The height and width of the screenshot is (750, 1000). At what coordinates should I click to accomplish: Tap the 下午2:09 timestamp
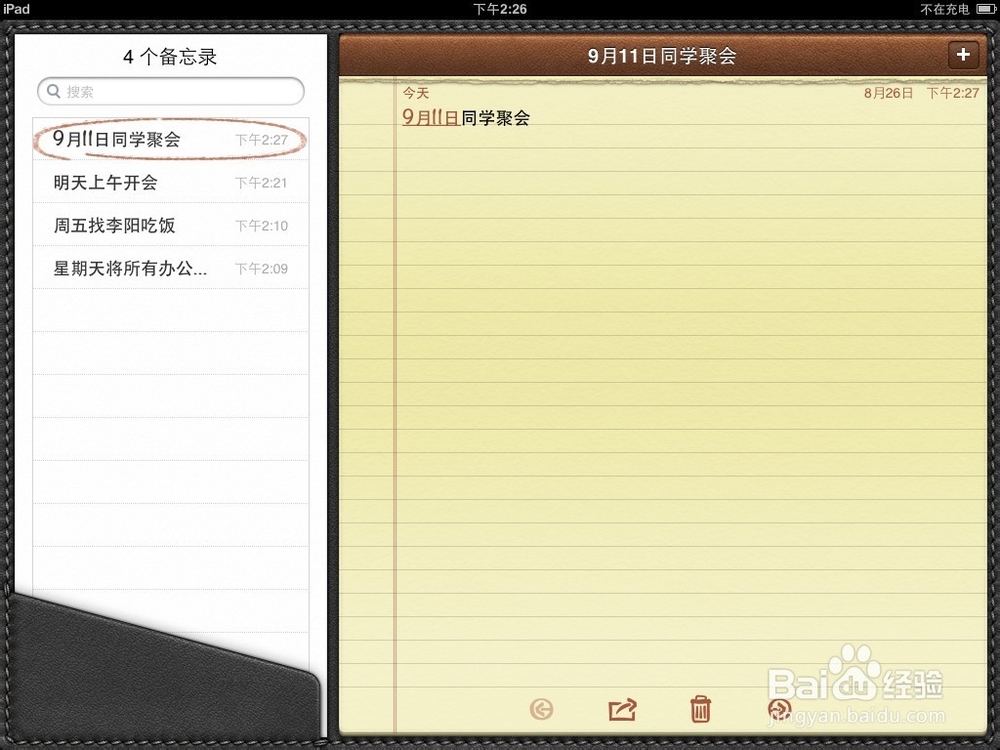261,268
